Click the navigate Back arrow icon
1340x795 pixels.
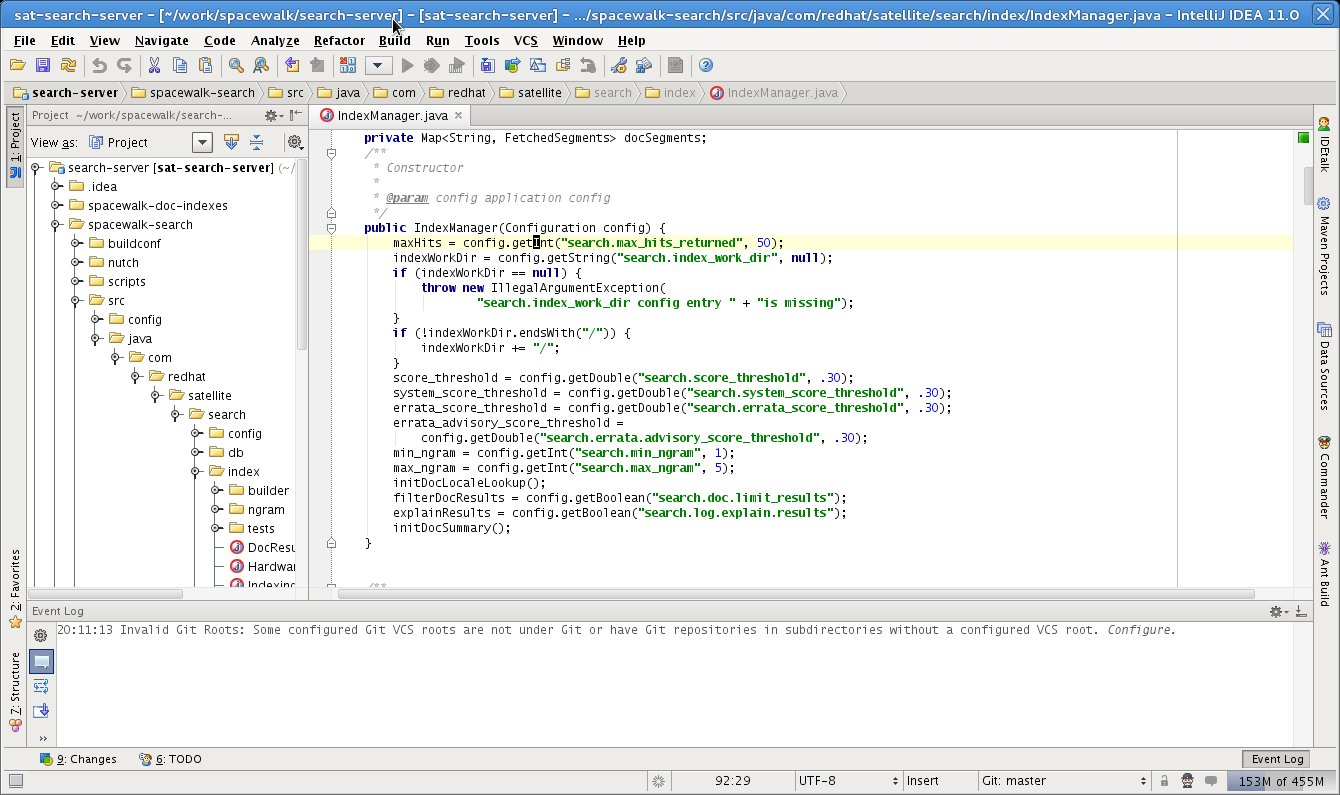click(x=292, y=65)
